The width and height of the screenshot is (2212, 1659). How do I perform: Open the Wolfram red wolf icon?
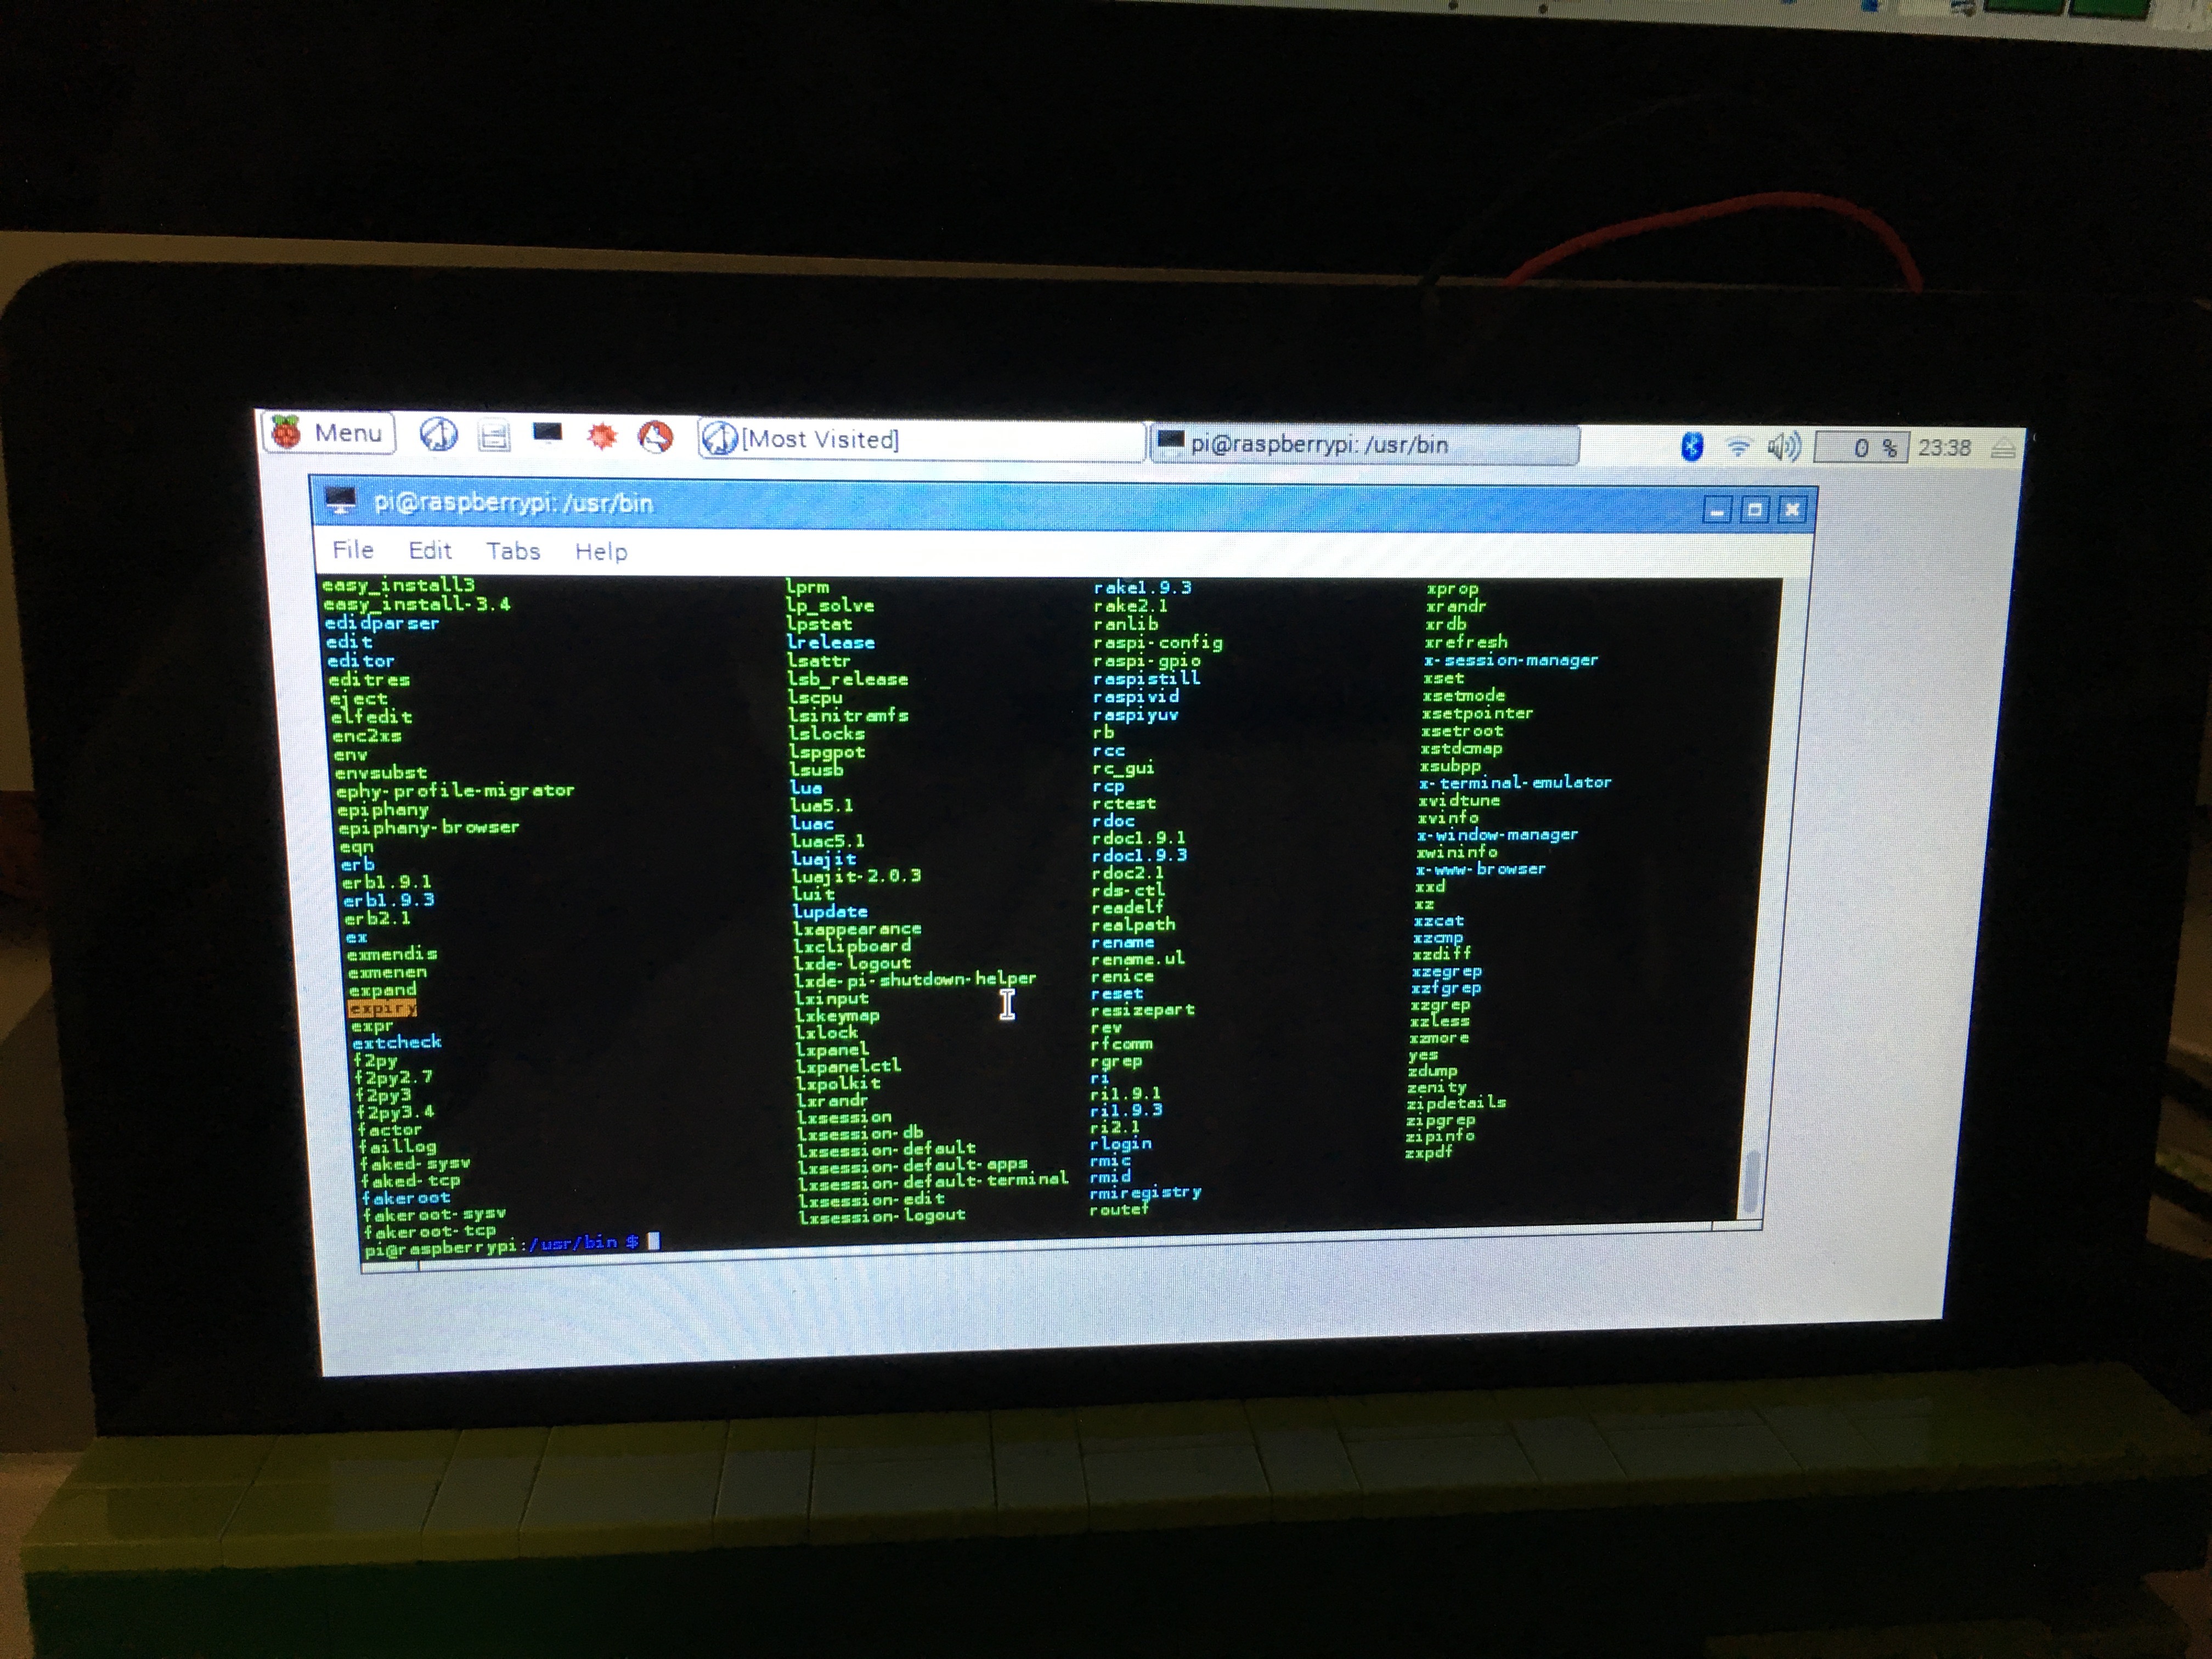point(656,437)
